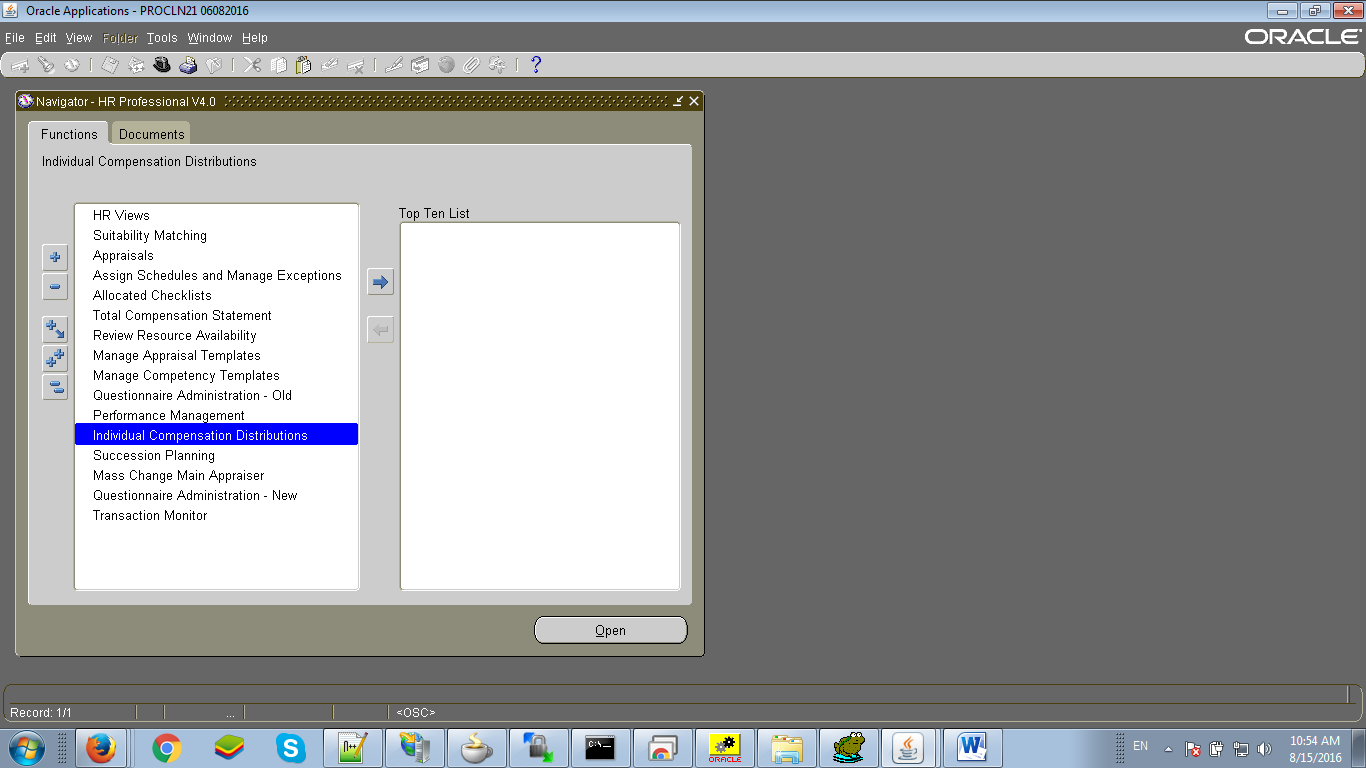The height and width of the screenshot is (768, 1366).
Task: Select Mass Change Main Appraiser
Action: pos(179,475)
